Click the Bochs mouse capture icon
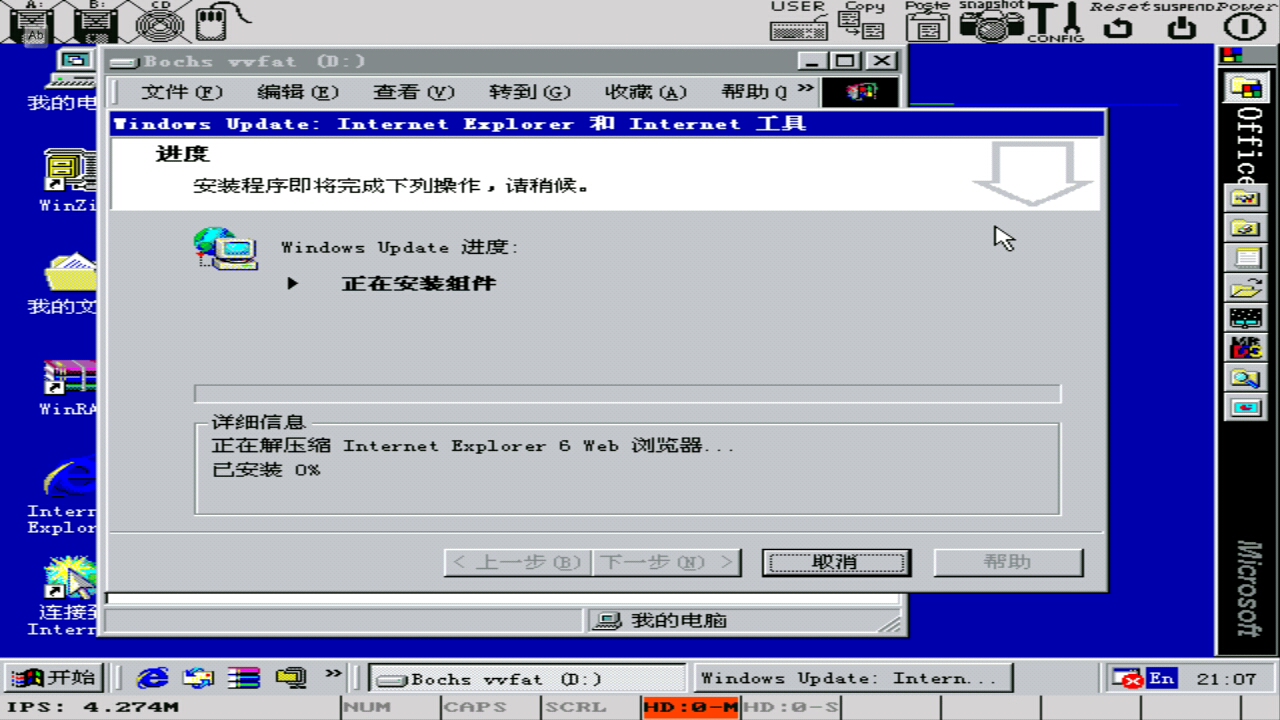This screenshot has height=720, width=1280. tap(221, 22)
